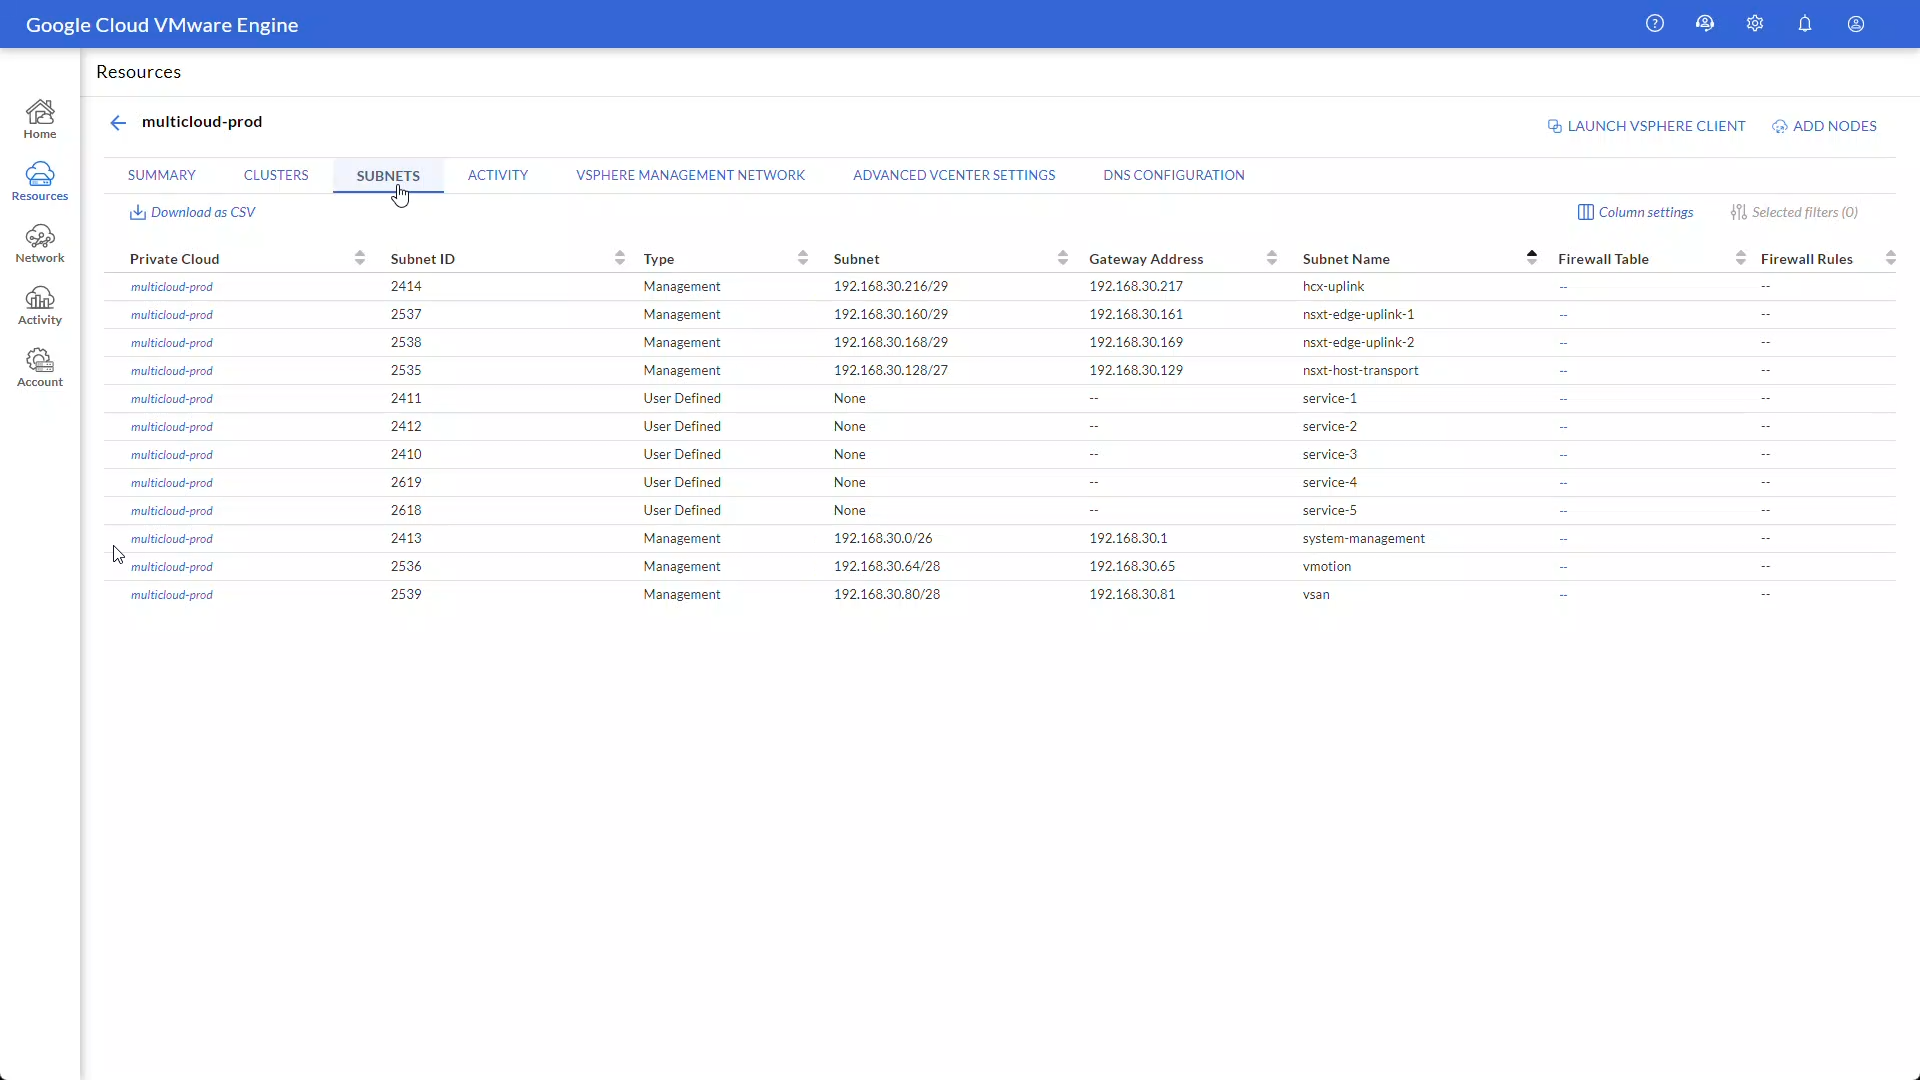The width and height of the screenshot is (1920, 1080).
Task: Click subnet ID 2618
Action: [406, 510]
